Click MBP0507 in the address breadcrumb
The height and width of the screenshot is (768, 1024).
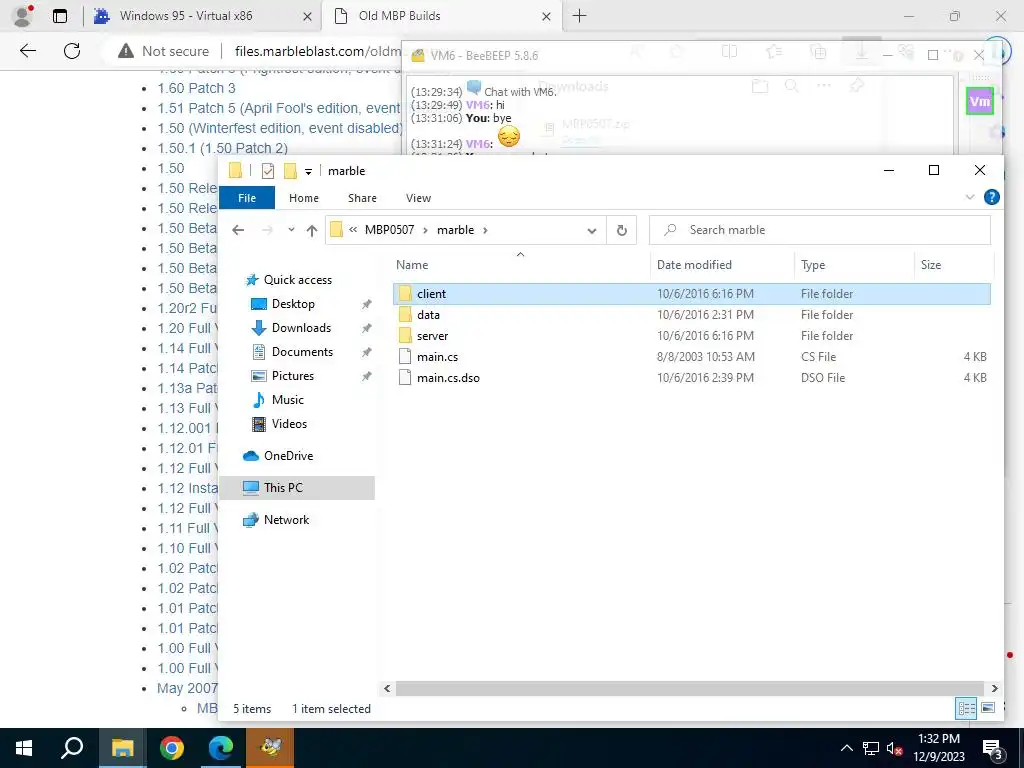(389, 230)
